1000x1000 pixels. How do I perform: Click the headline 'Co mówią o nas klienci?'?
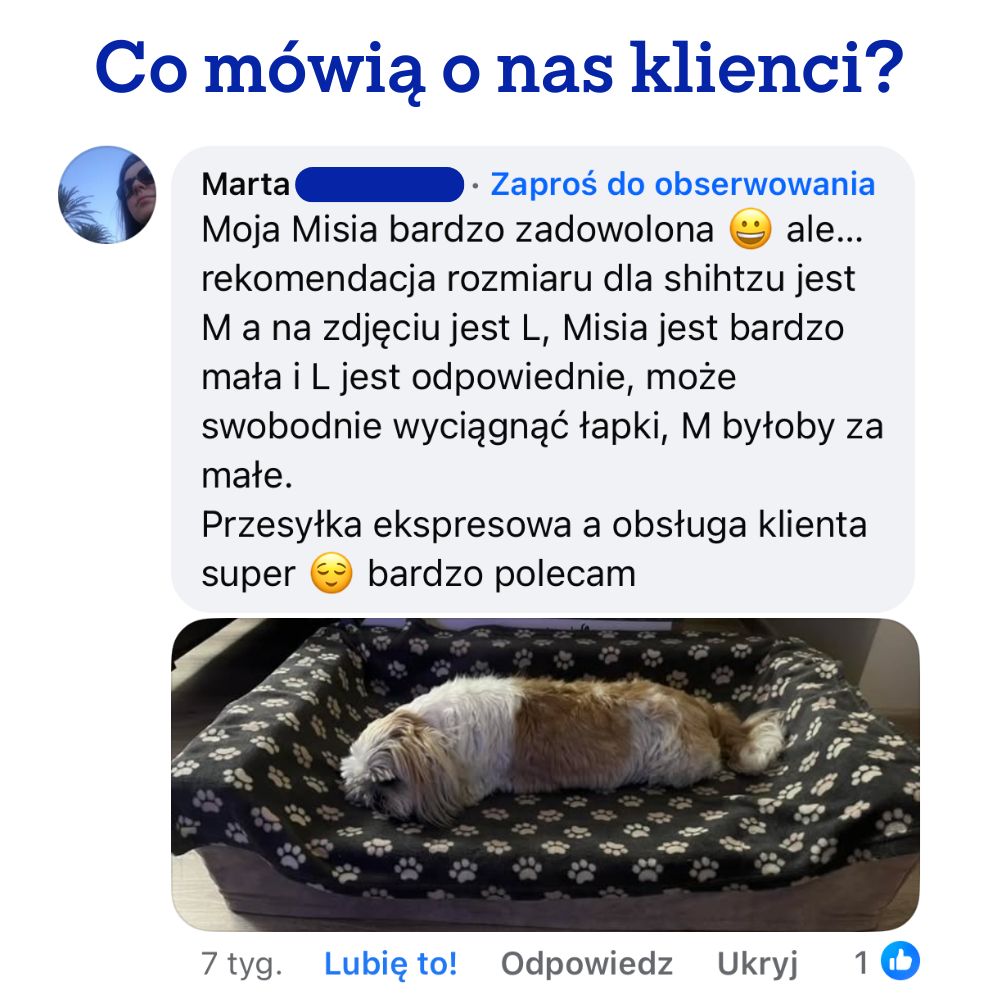(499, 68)
